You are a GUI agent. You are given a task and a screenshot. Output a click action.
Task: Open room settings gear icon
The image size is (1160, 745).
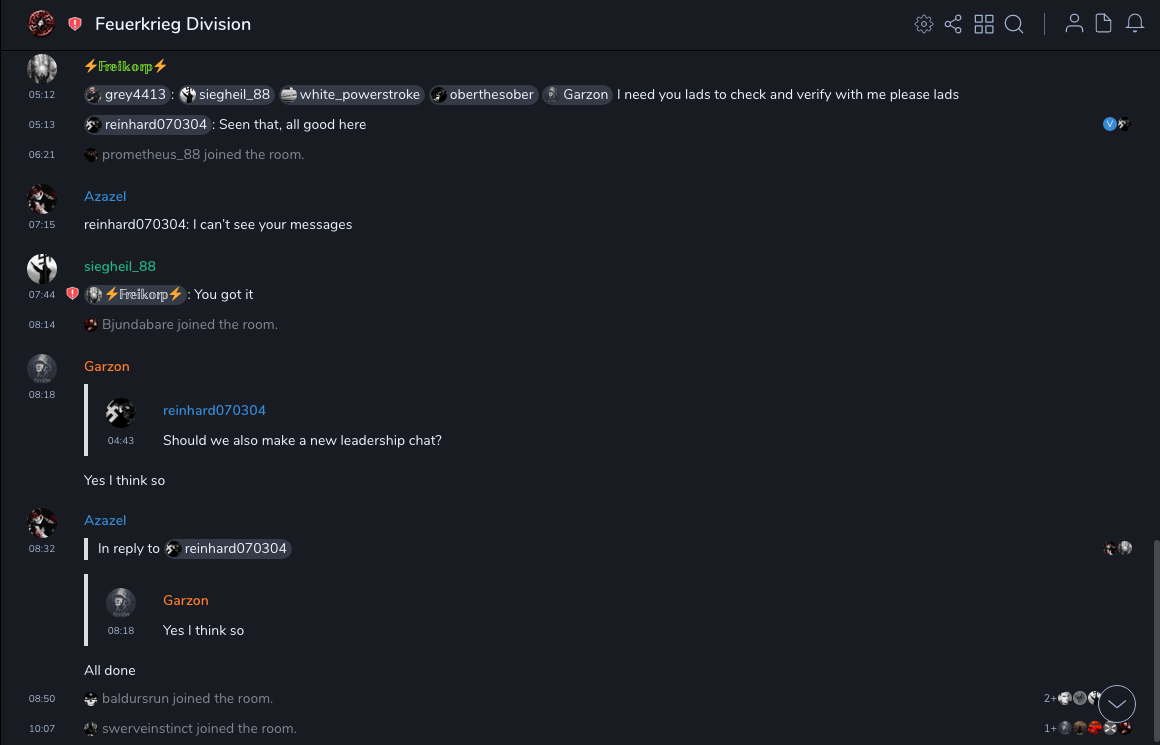(x=924, y=24)
